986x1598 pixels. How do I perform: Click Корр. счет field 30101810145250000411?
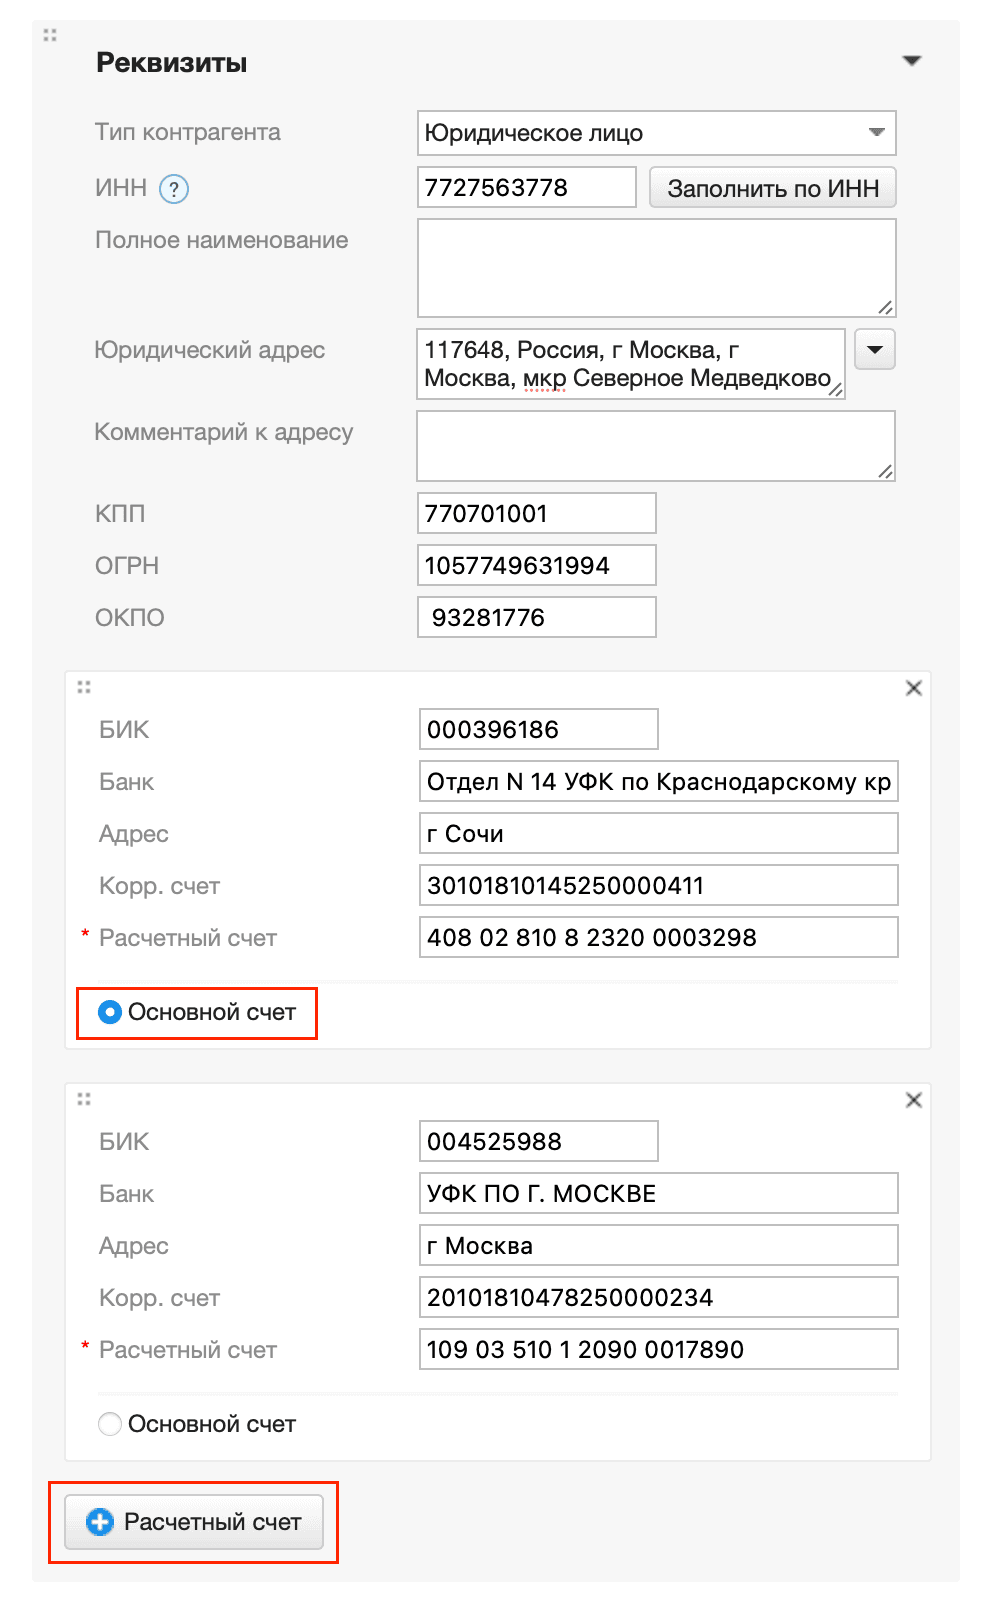659,885
